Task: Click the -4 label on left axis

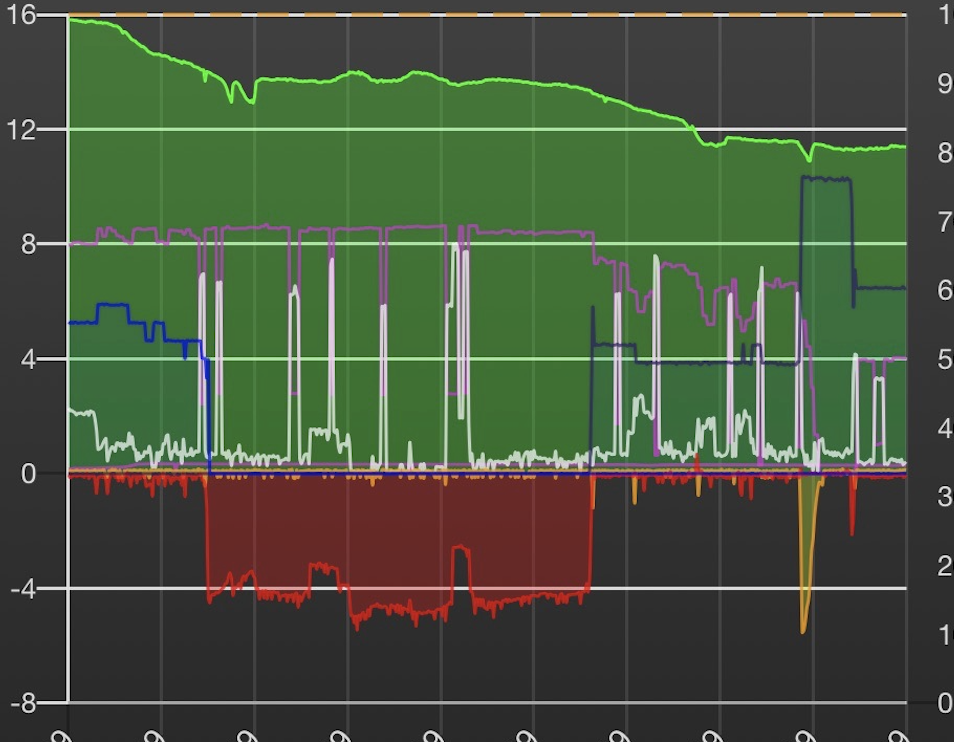Action: click(24, 589)
